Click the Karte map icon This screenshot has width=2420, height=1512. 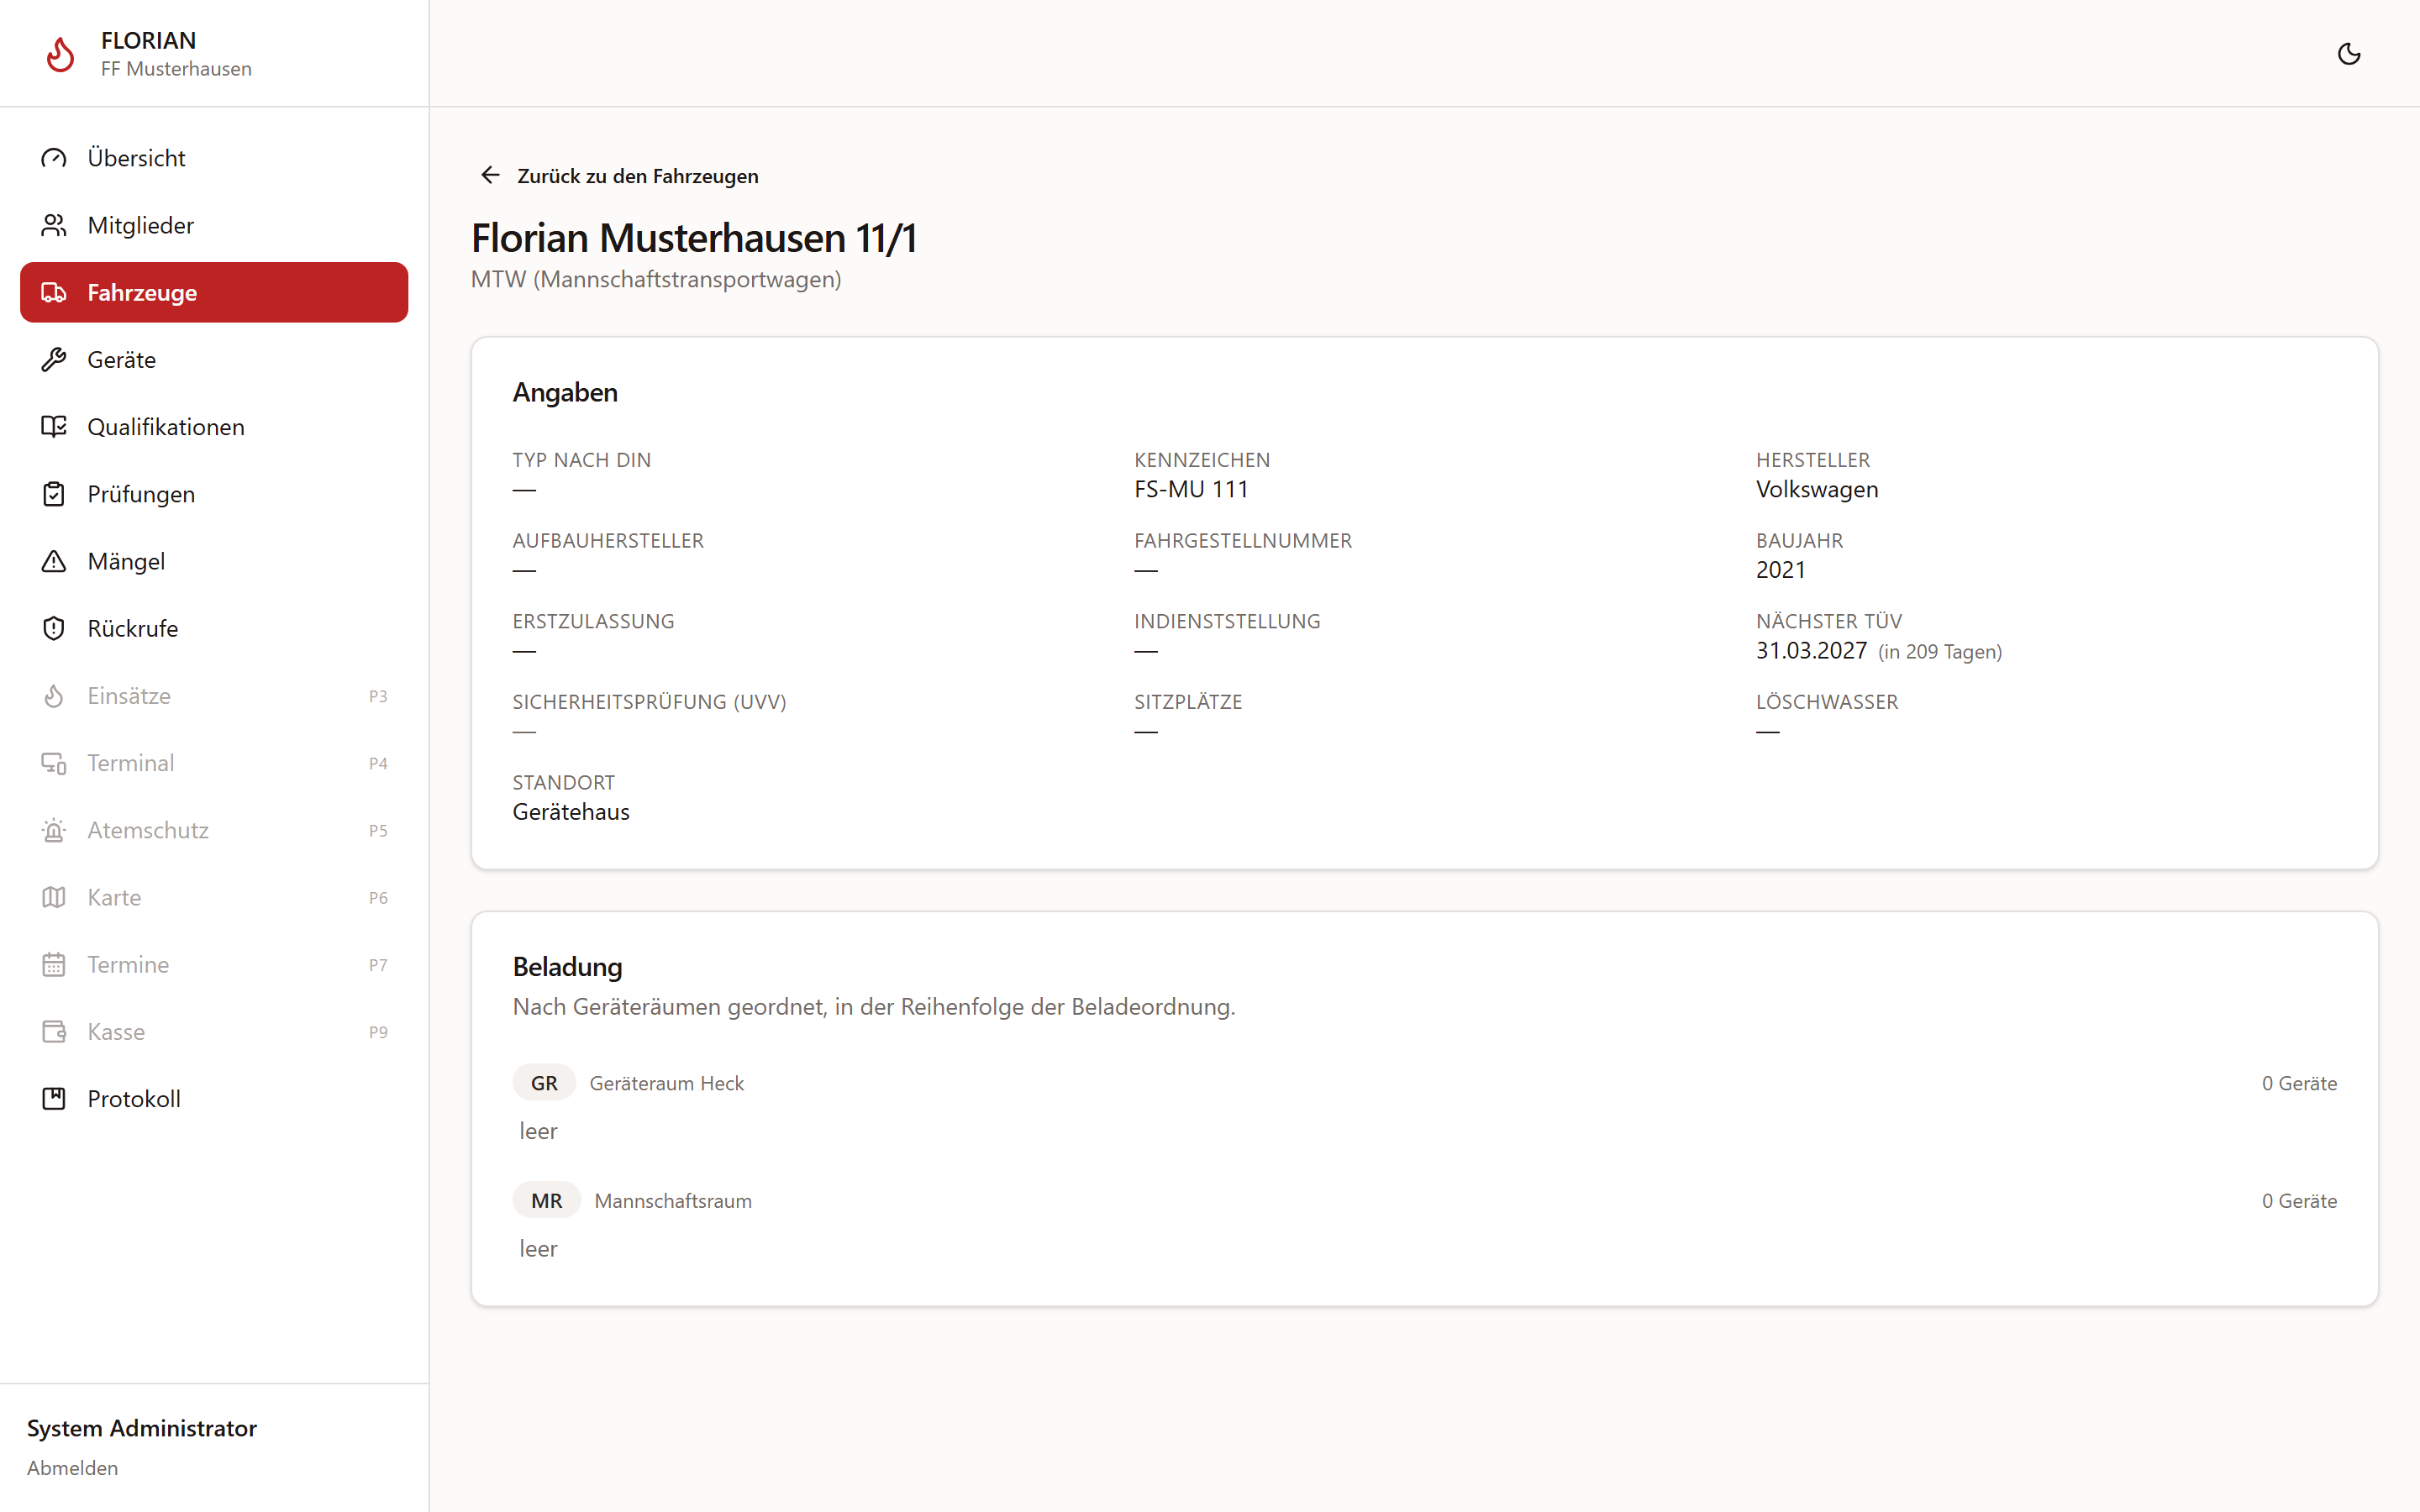pos(54,897)
